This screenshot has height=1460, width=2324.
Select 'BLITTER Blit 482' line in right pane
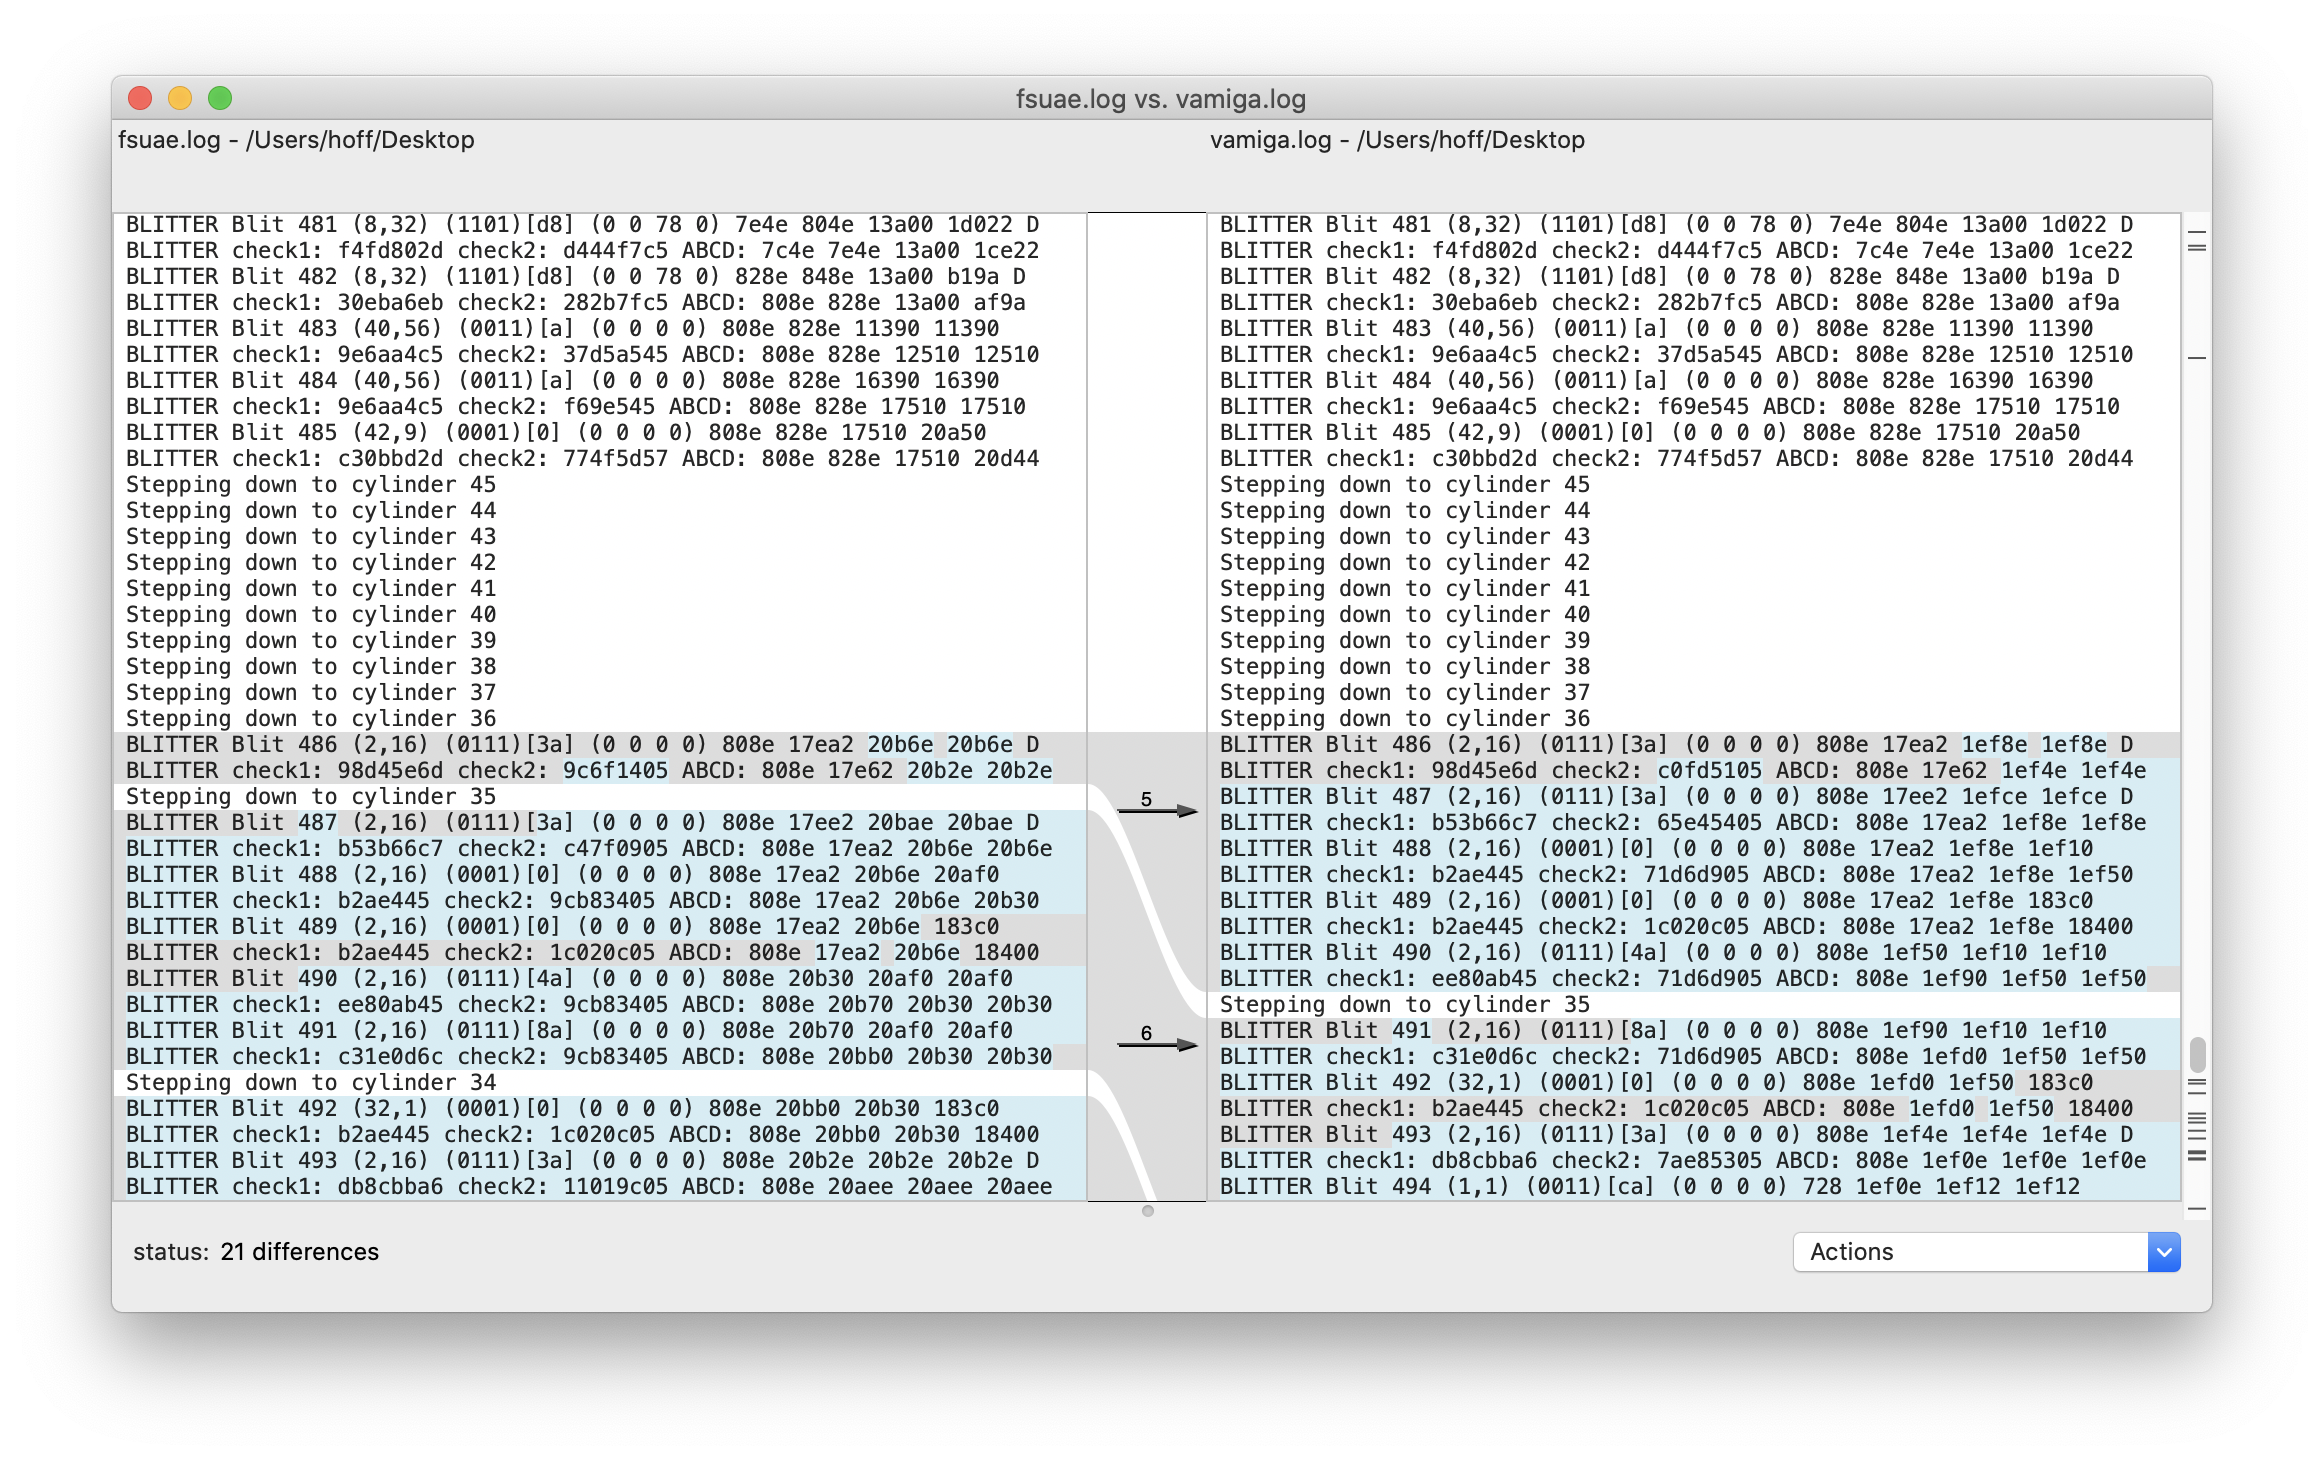tap(1670, 277)
